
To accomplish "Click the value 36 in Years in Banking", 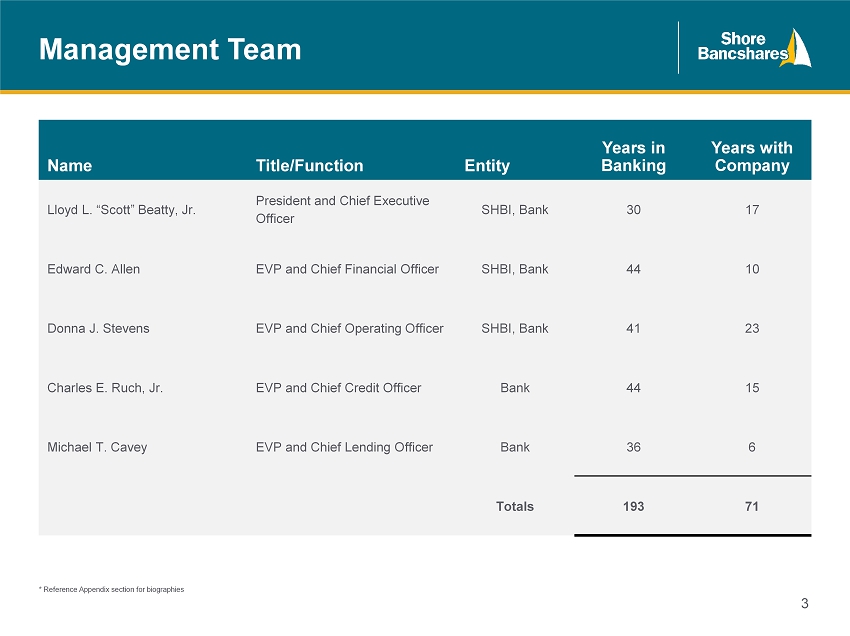I will pyautogui.click(x=633, y=447).
